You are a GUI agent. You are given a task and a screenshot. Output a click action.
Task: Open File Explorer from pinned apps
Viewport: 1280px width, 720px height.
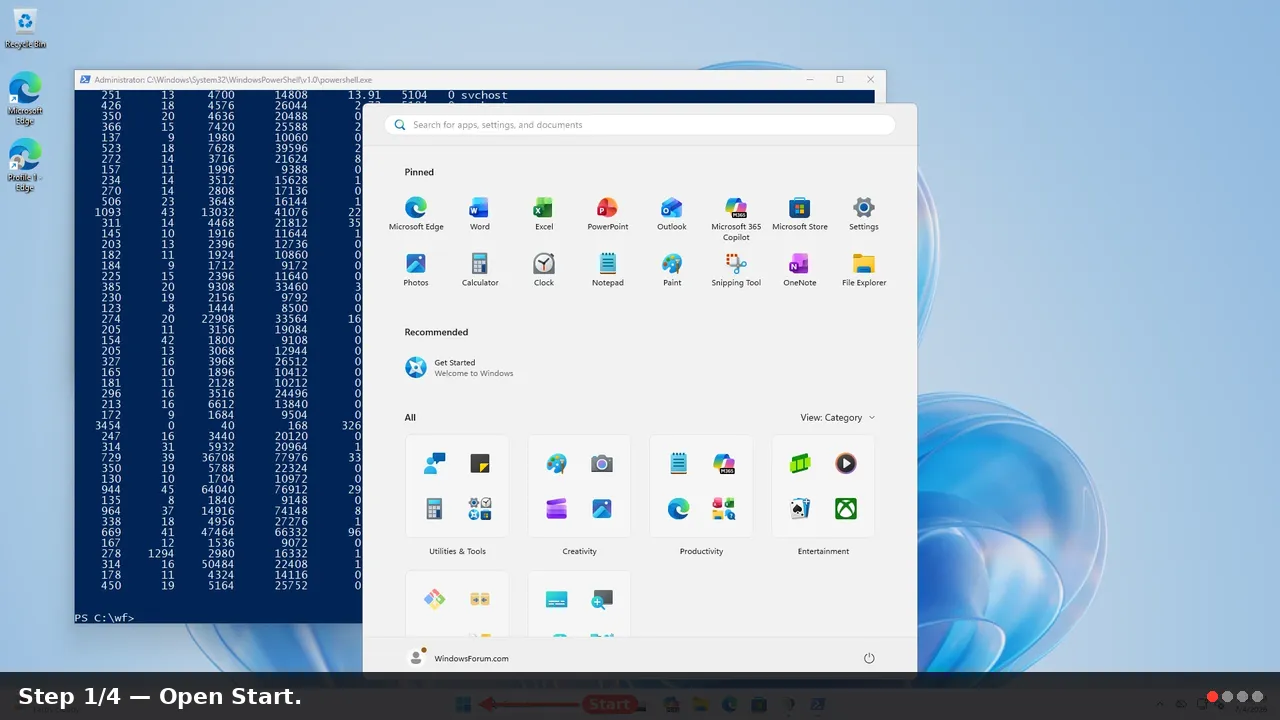pos(864,269)
